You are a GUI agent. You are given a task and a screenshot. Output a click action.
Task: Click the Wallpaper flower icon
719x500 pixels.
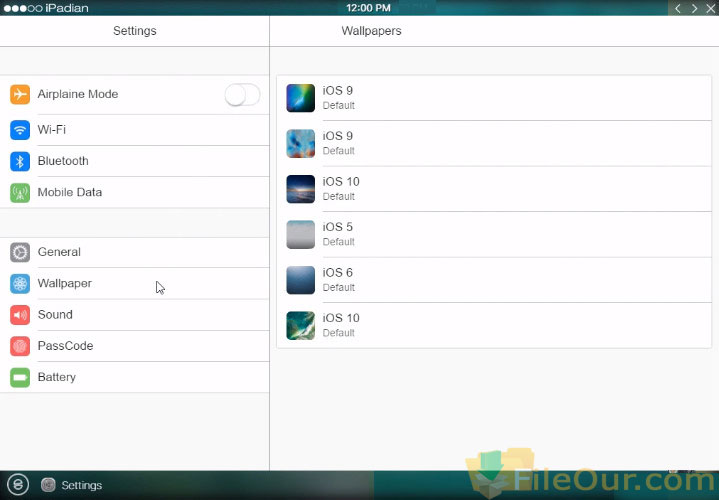[20, 283]
